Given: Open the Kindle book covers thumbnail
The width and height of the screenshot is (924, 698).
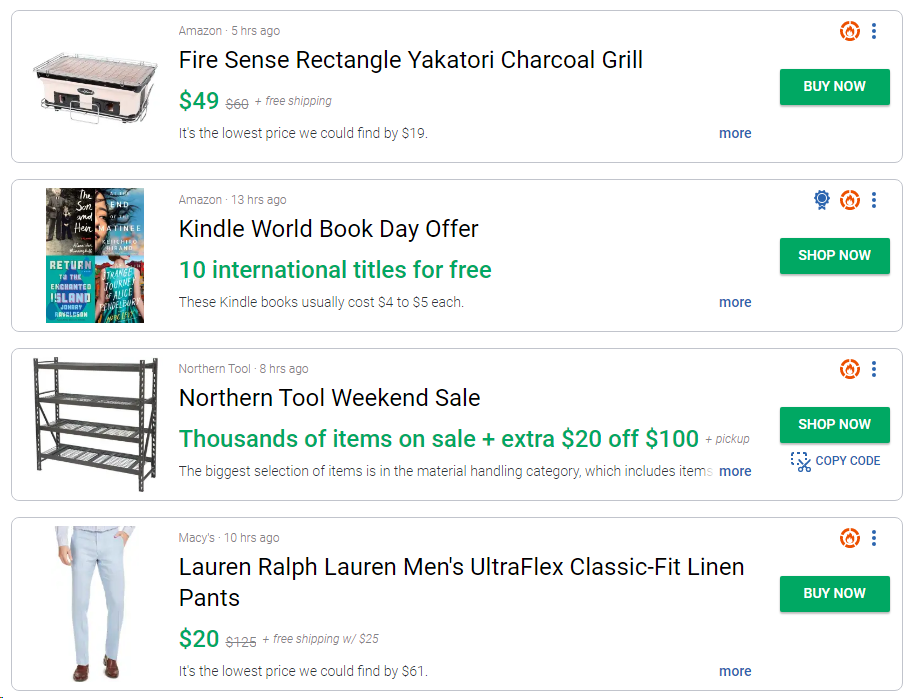Looking at the screenshot, I should (95, 255).
